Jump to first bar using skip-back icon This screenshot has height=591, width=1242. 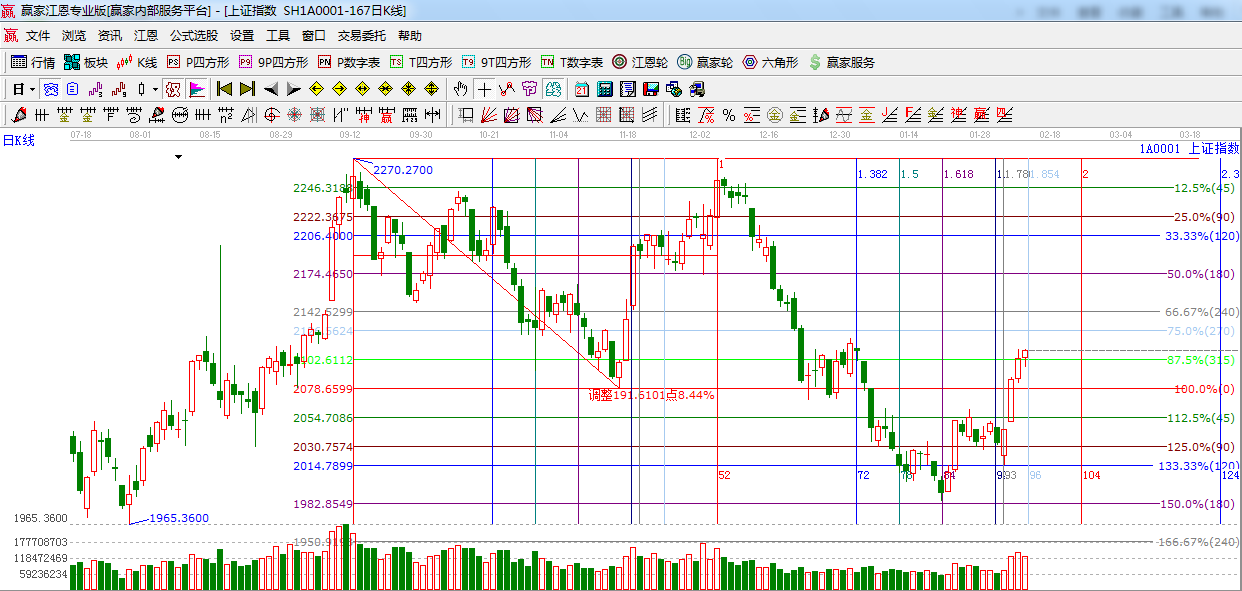click(x=225, y=89)
